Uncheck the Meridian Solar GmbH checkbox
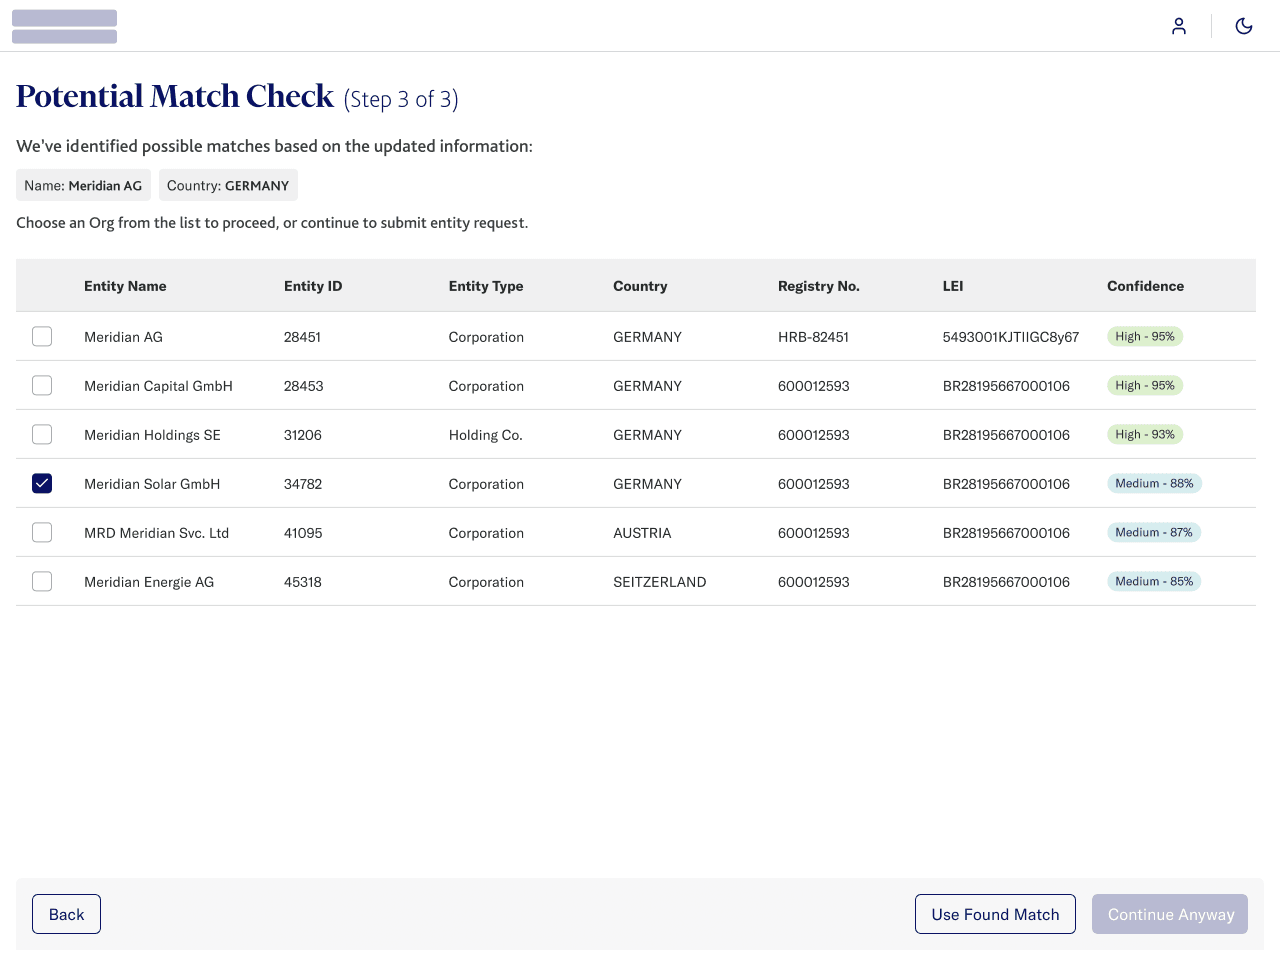The height and width of the screenshot is (963, 1280). click(42, 483)
